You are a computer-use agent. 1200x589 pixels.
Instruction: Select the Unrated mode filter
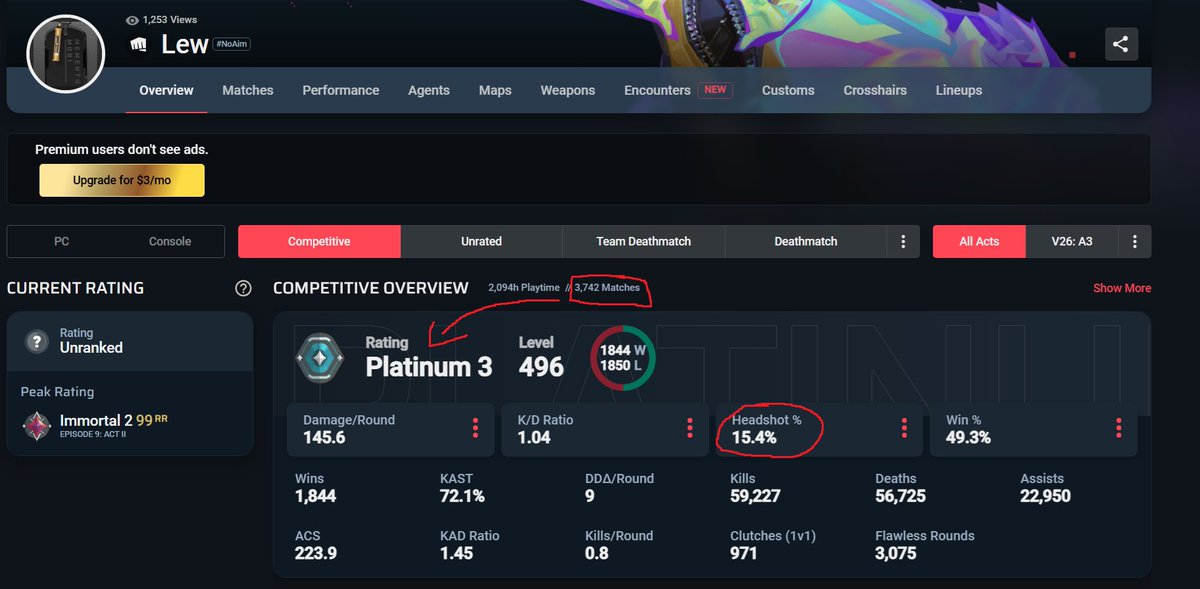pos(481,241)
